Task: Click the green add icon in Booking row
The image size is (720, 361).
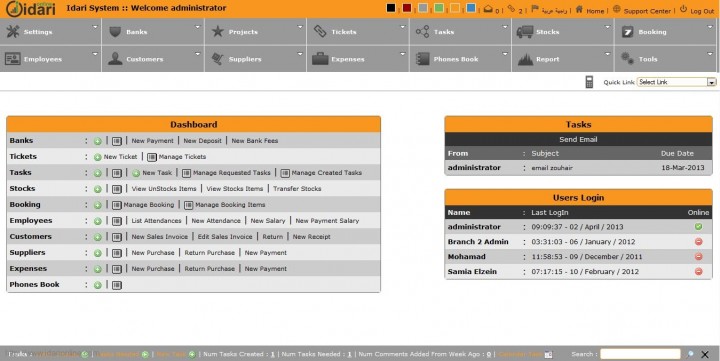Action: pos(97,205)
